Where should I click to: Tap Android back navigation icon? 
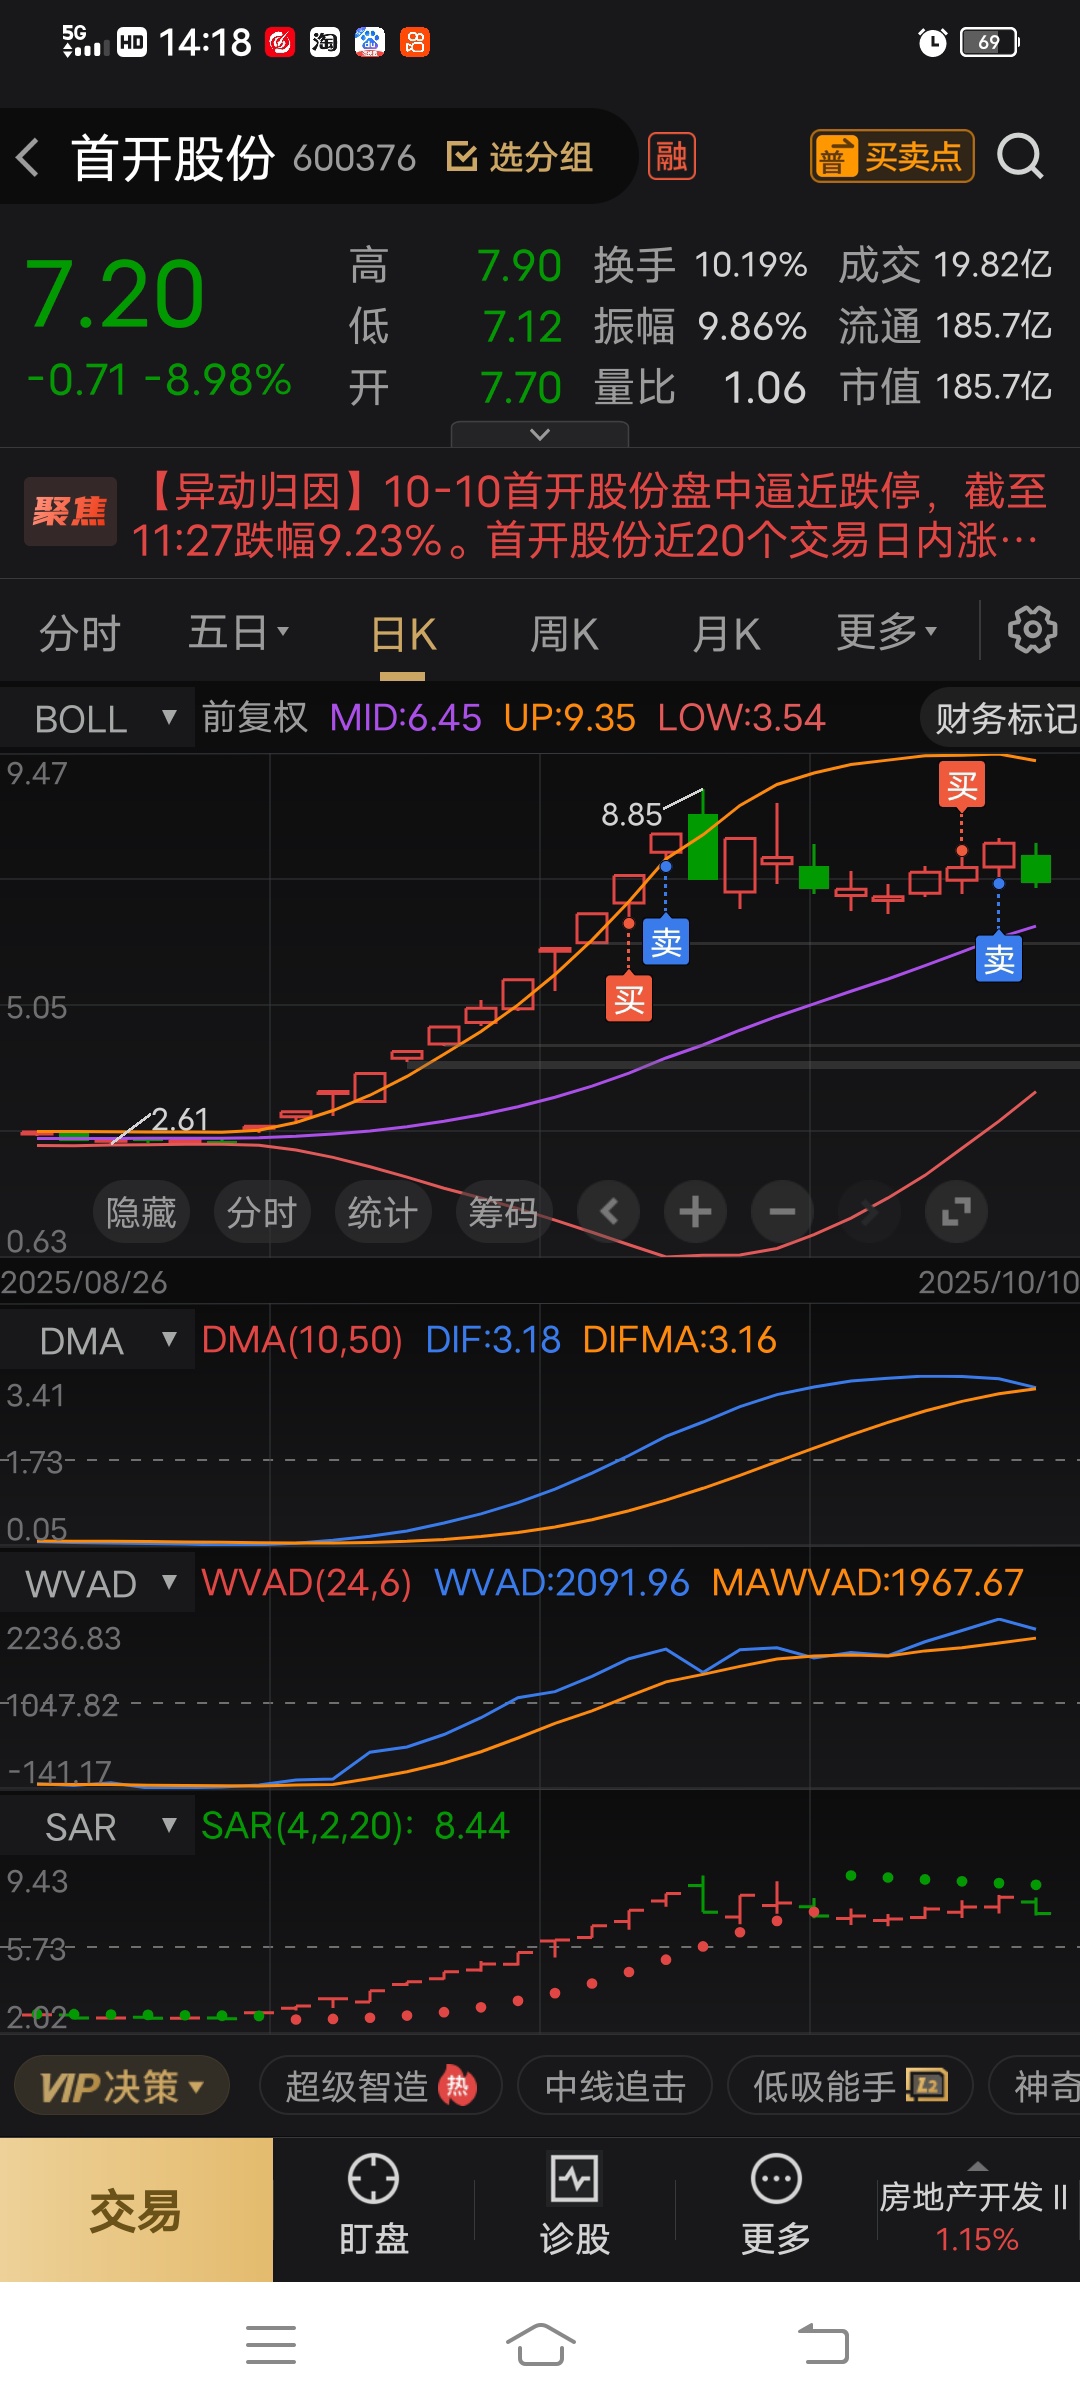point(823,2344)
